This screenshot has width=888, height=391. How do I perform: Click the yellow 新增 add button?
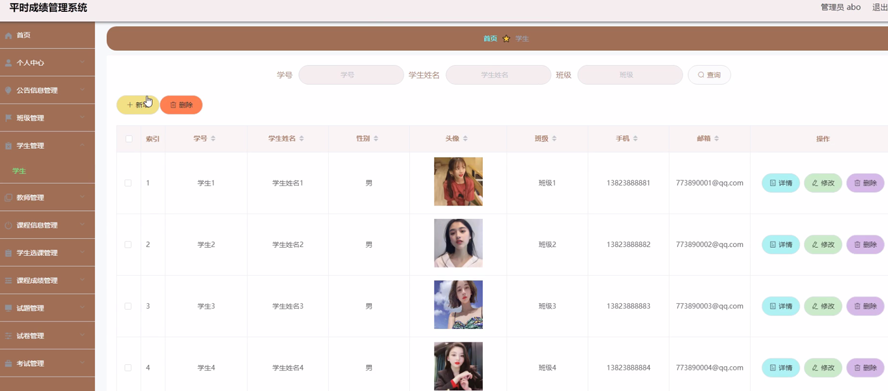tap(138, 105)
